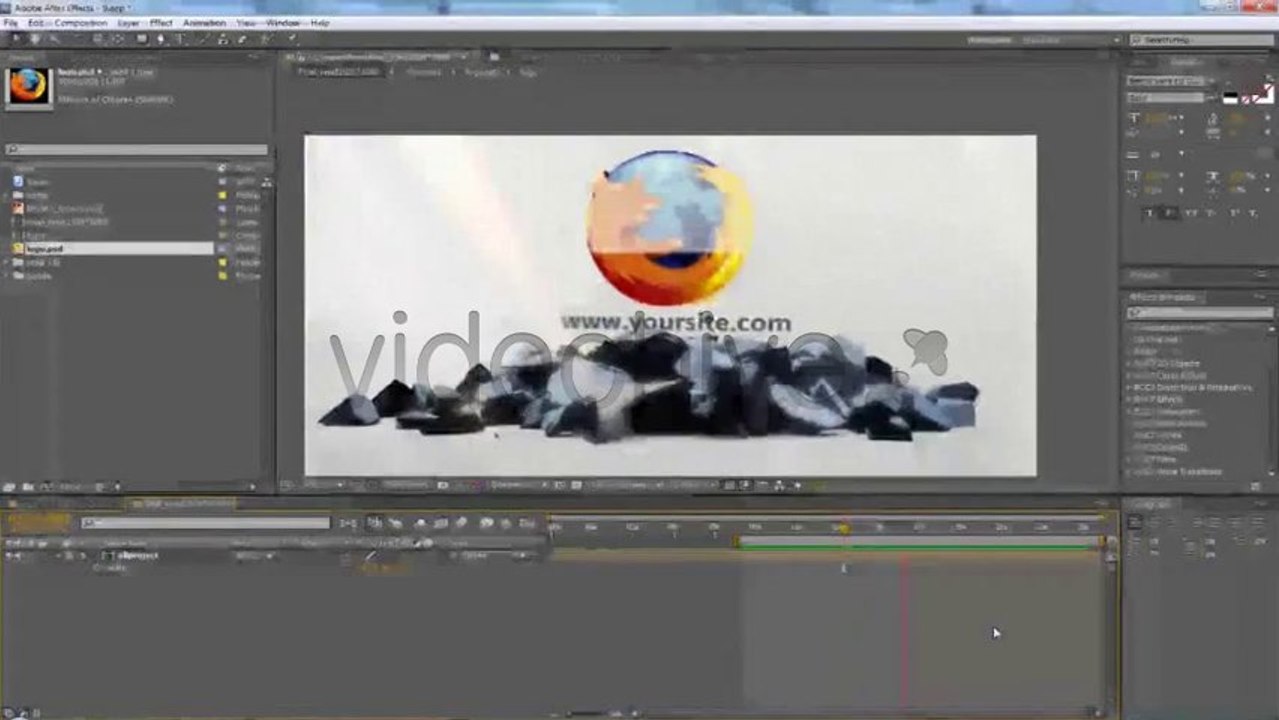Click the Interpret Footage icon in Project panel
This screenshot has height=720, width=1279.
point(11,487)
